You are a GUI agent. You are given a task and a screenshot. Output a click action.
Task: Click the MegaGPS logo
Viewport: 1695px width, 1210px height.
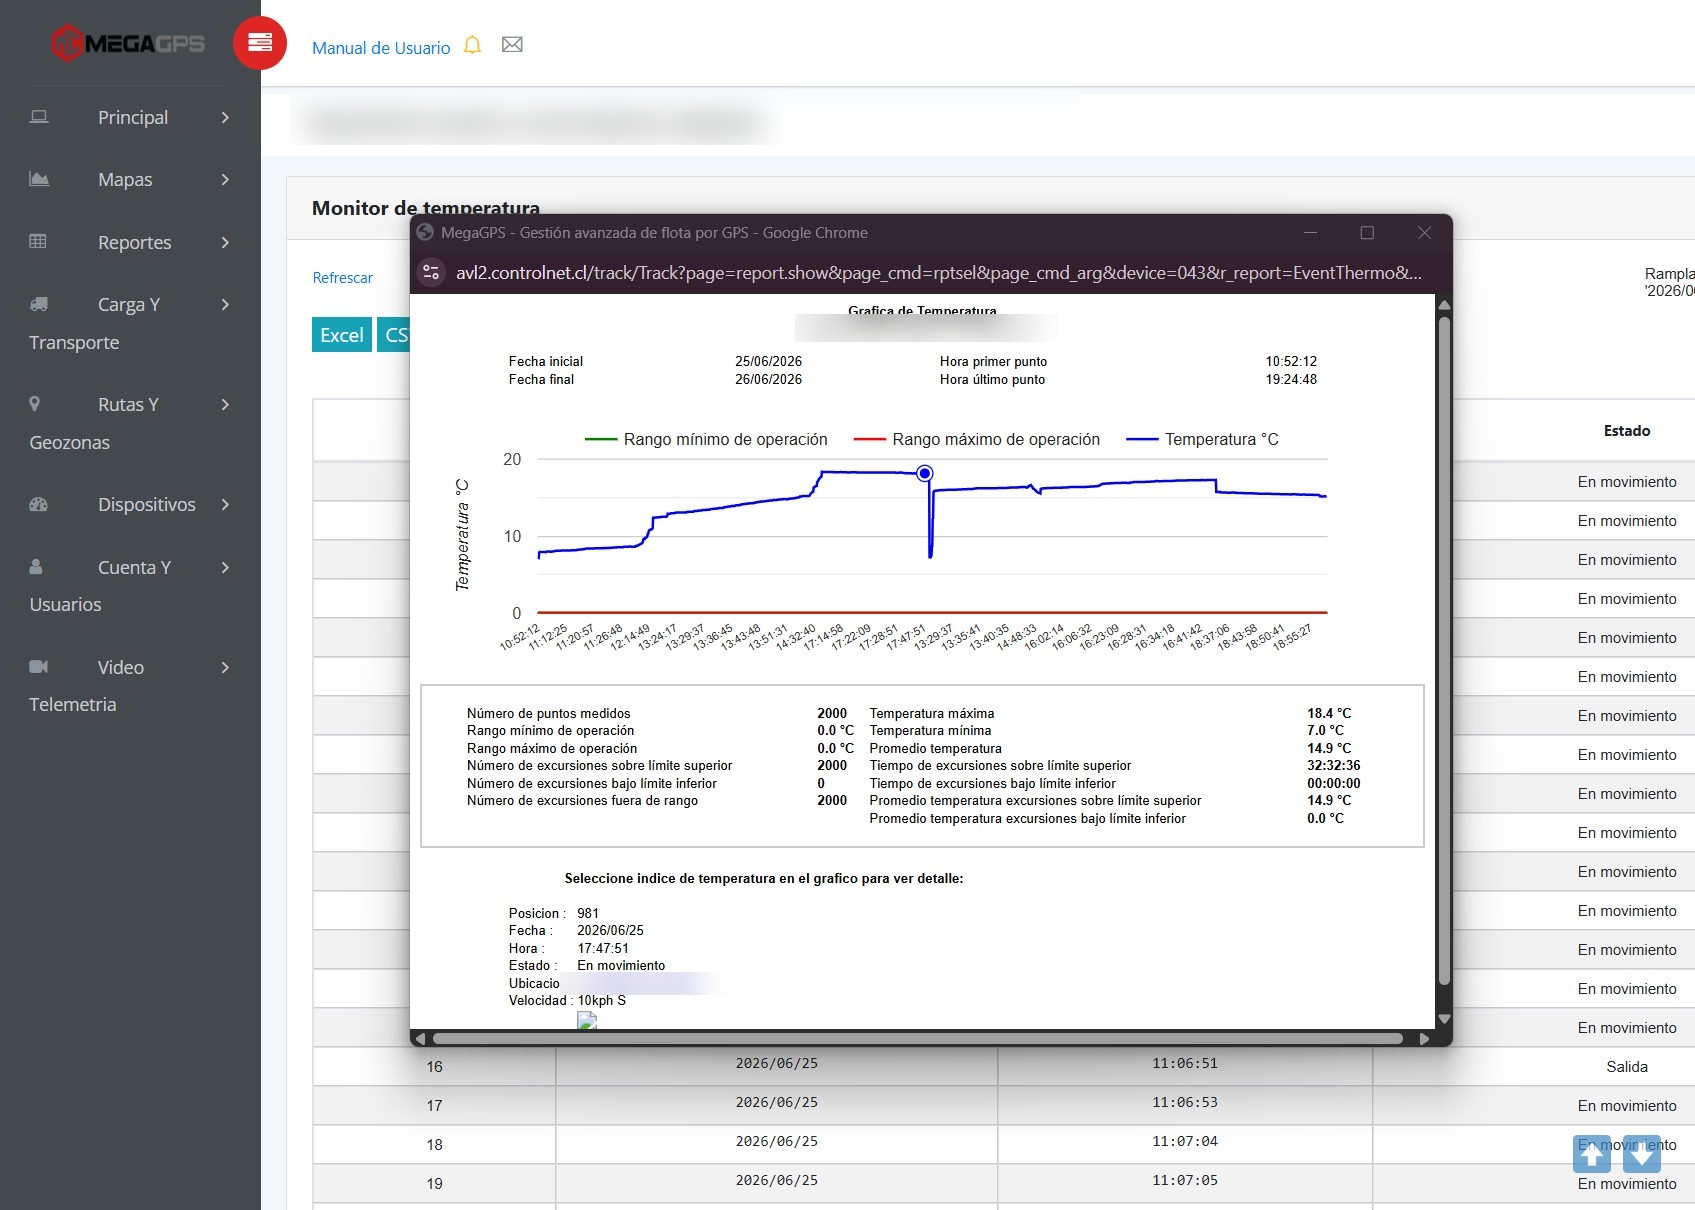[x=128, y=43]
